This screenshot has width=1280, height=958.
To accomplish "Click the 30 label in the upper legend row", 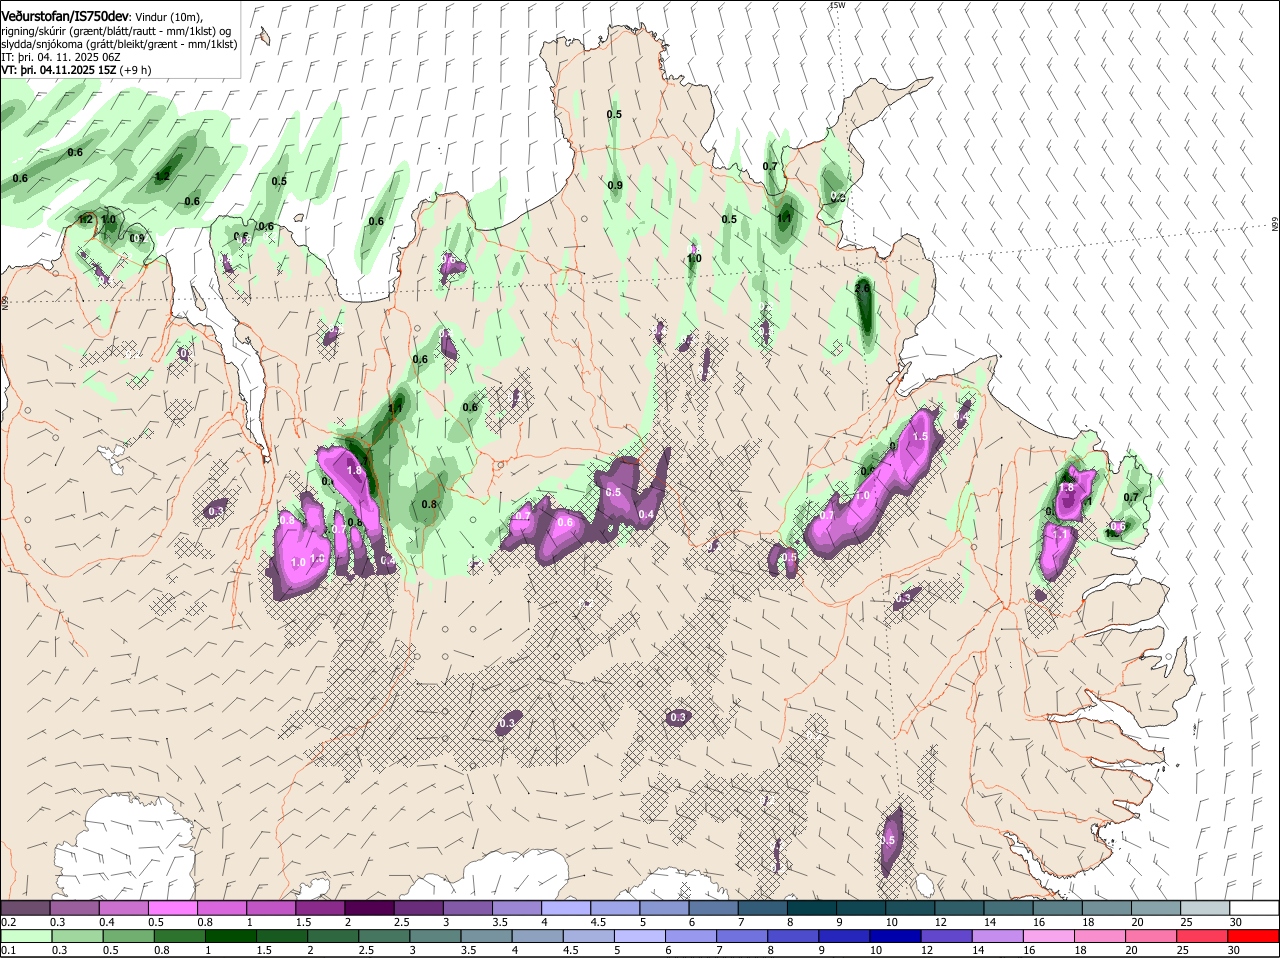I will point(1236,922).
